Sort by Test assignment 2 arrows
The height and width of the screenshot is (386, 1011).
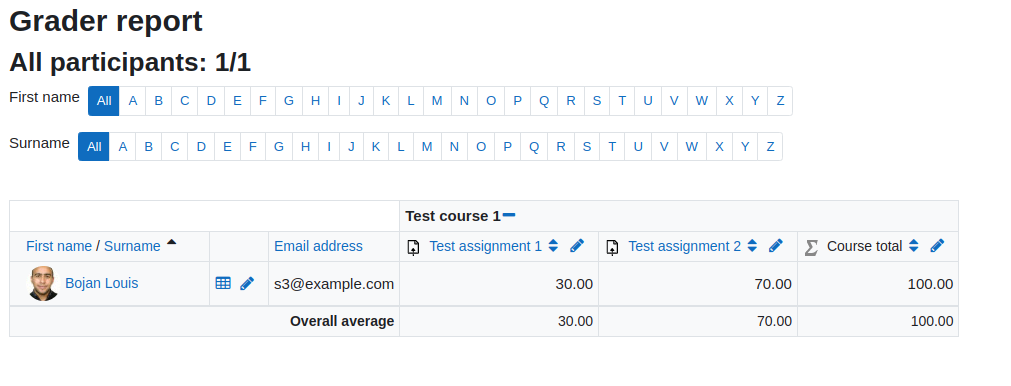[752, 246]
